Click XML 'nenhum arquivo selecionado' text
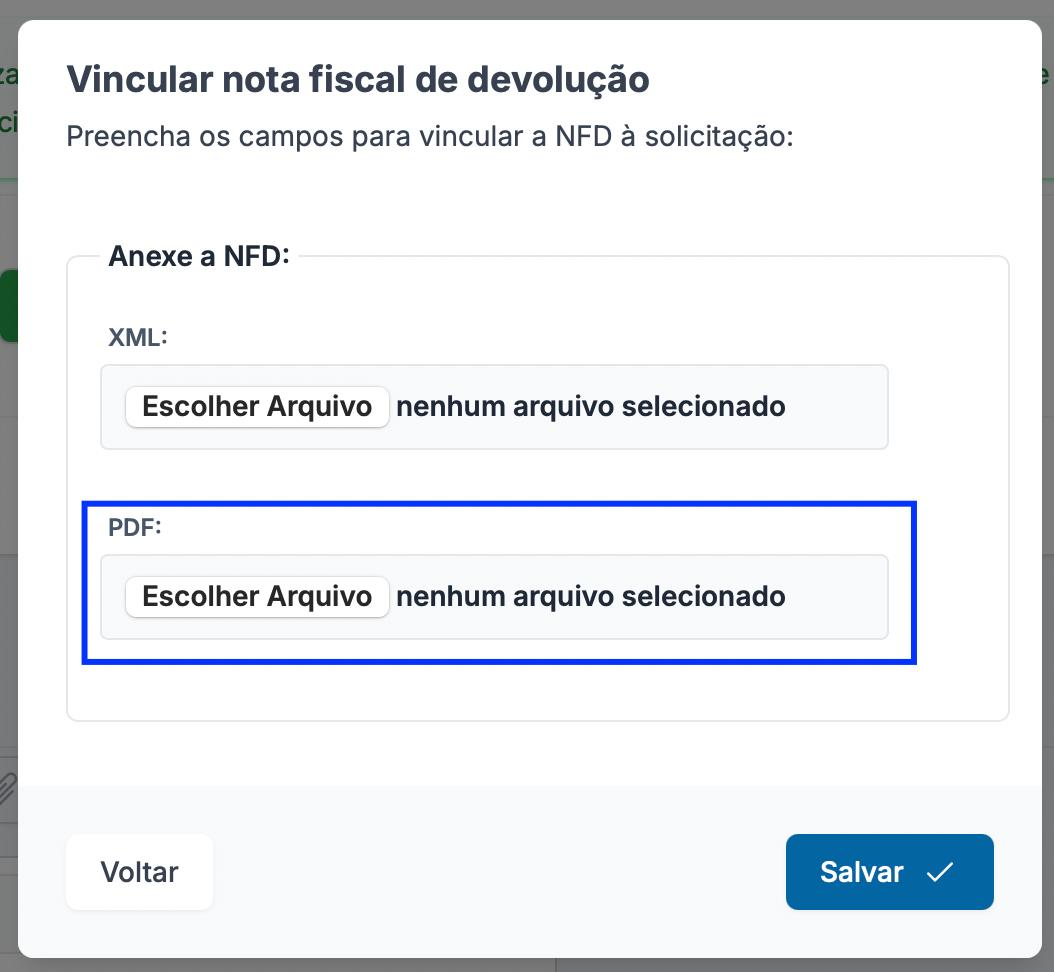This screenshot has height=972, width=1054. click(590, 407)
